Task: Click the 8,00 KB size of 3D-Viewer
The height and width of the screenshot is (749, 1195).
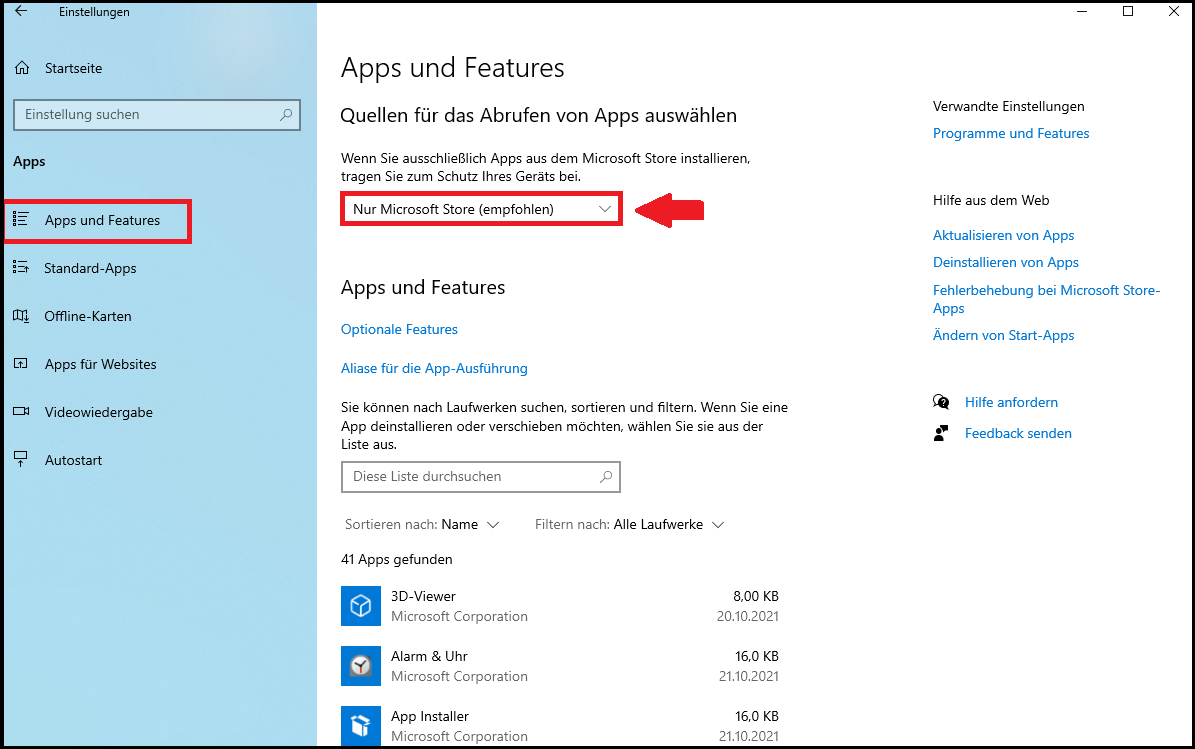Action: tap(756, 596)
